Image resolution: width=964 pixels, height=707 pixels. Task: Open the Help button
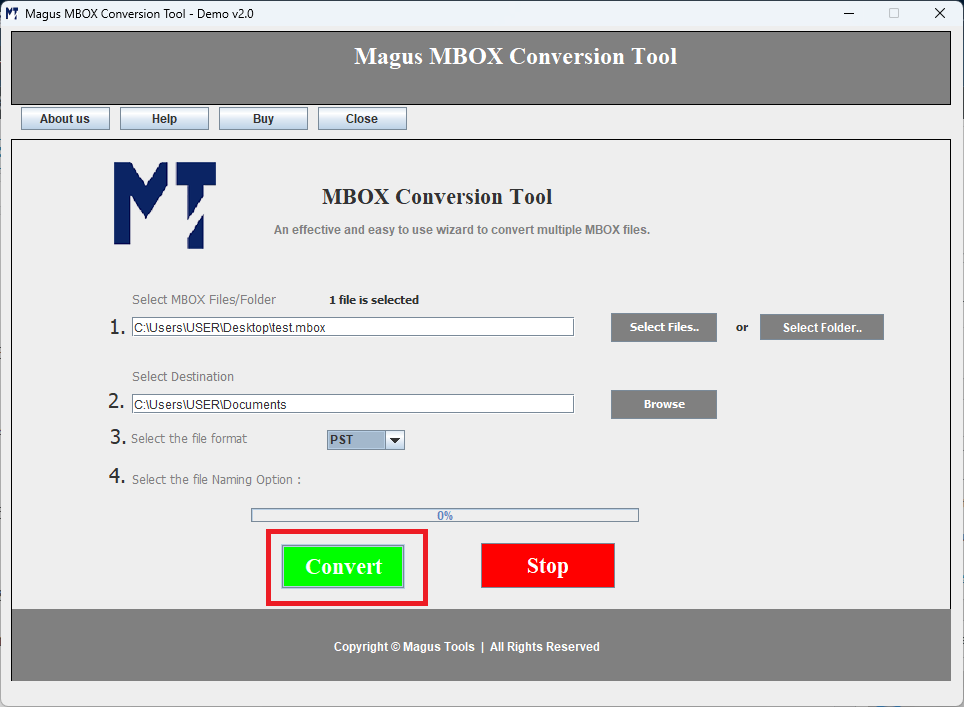(x=164, y=119)
